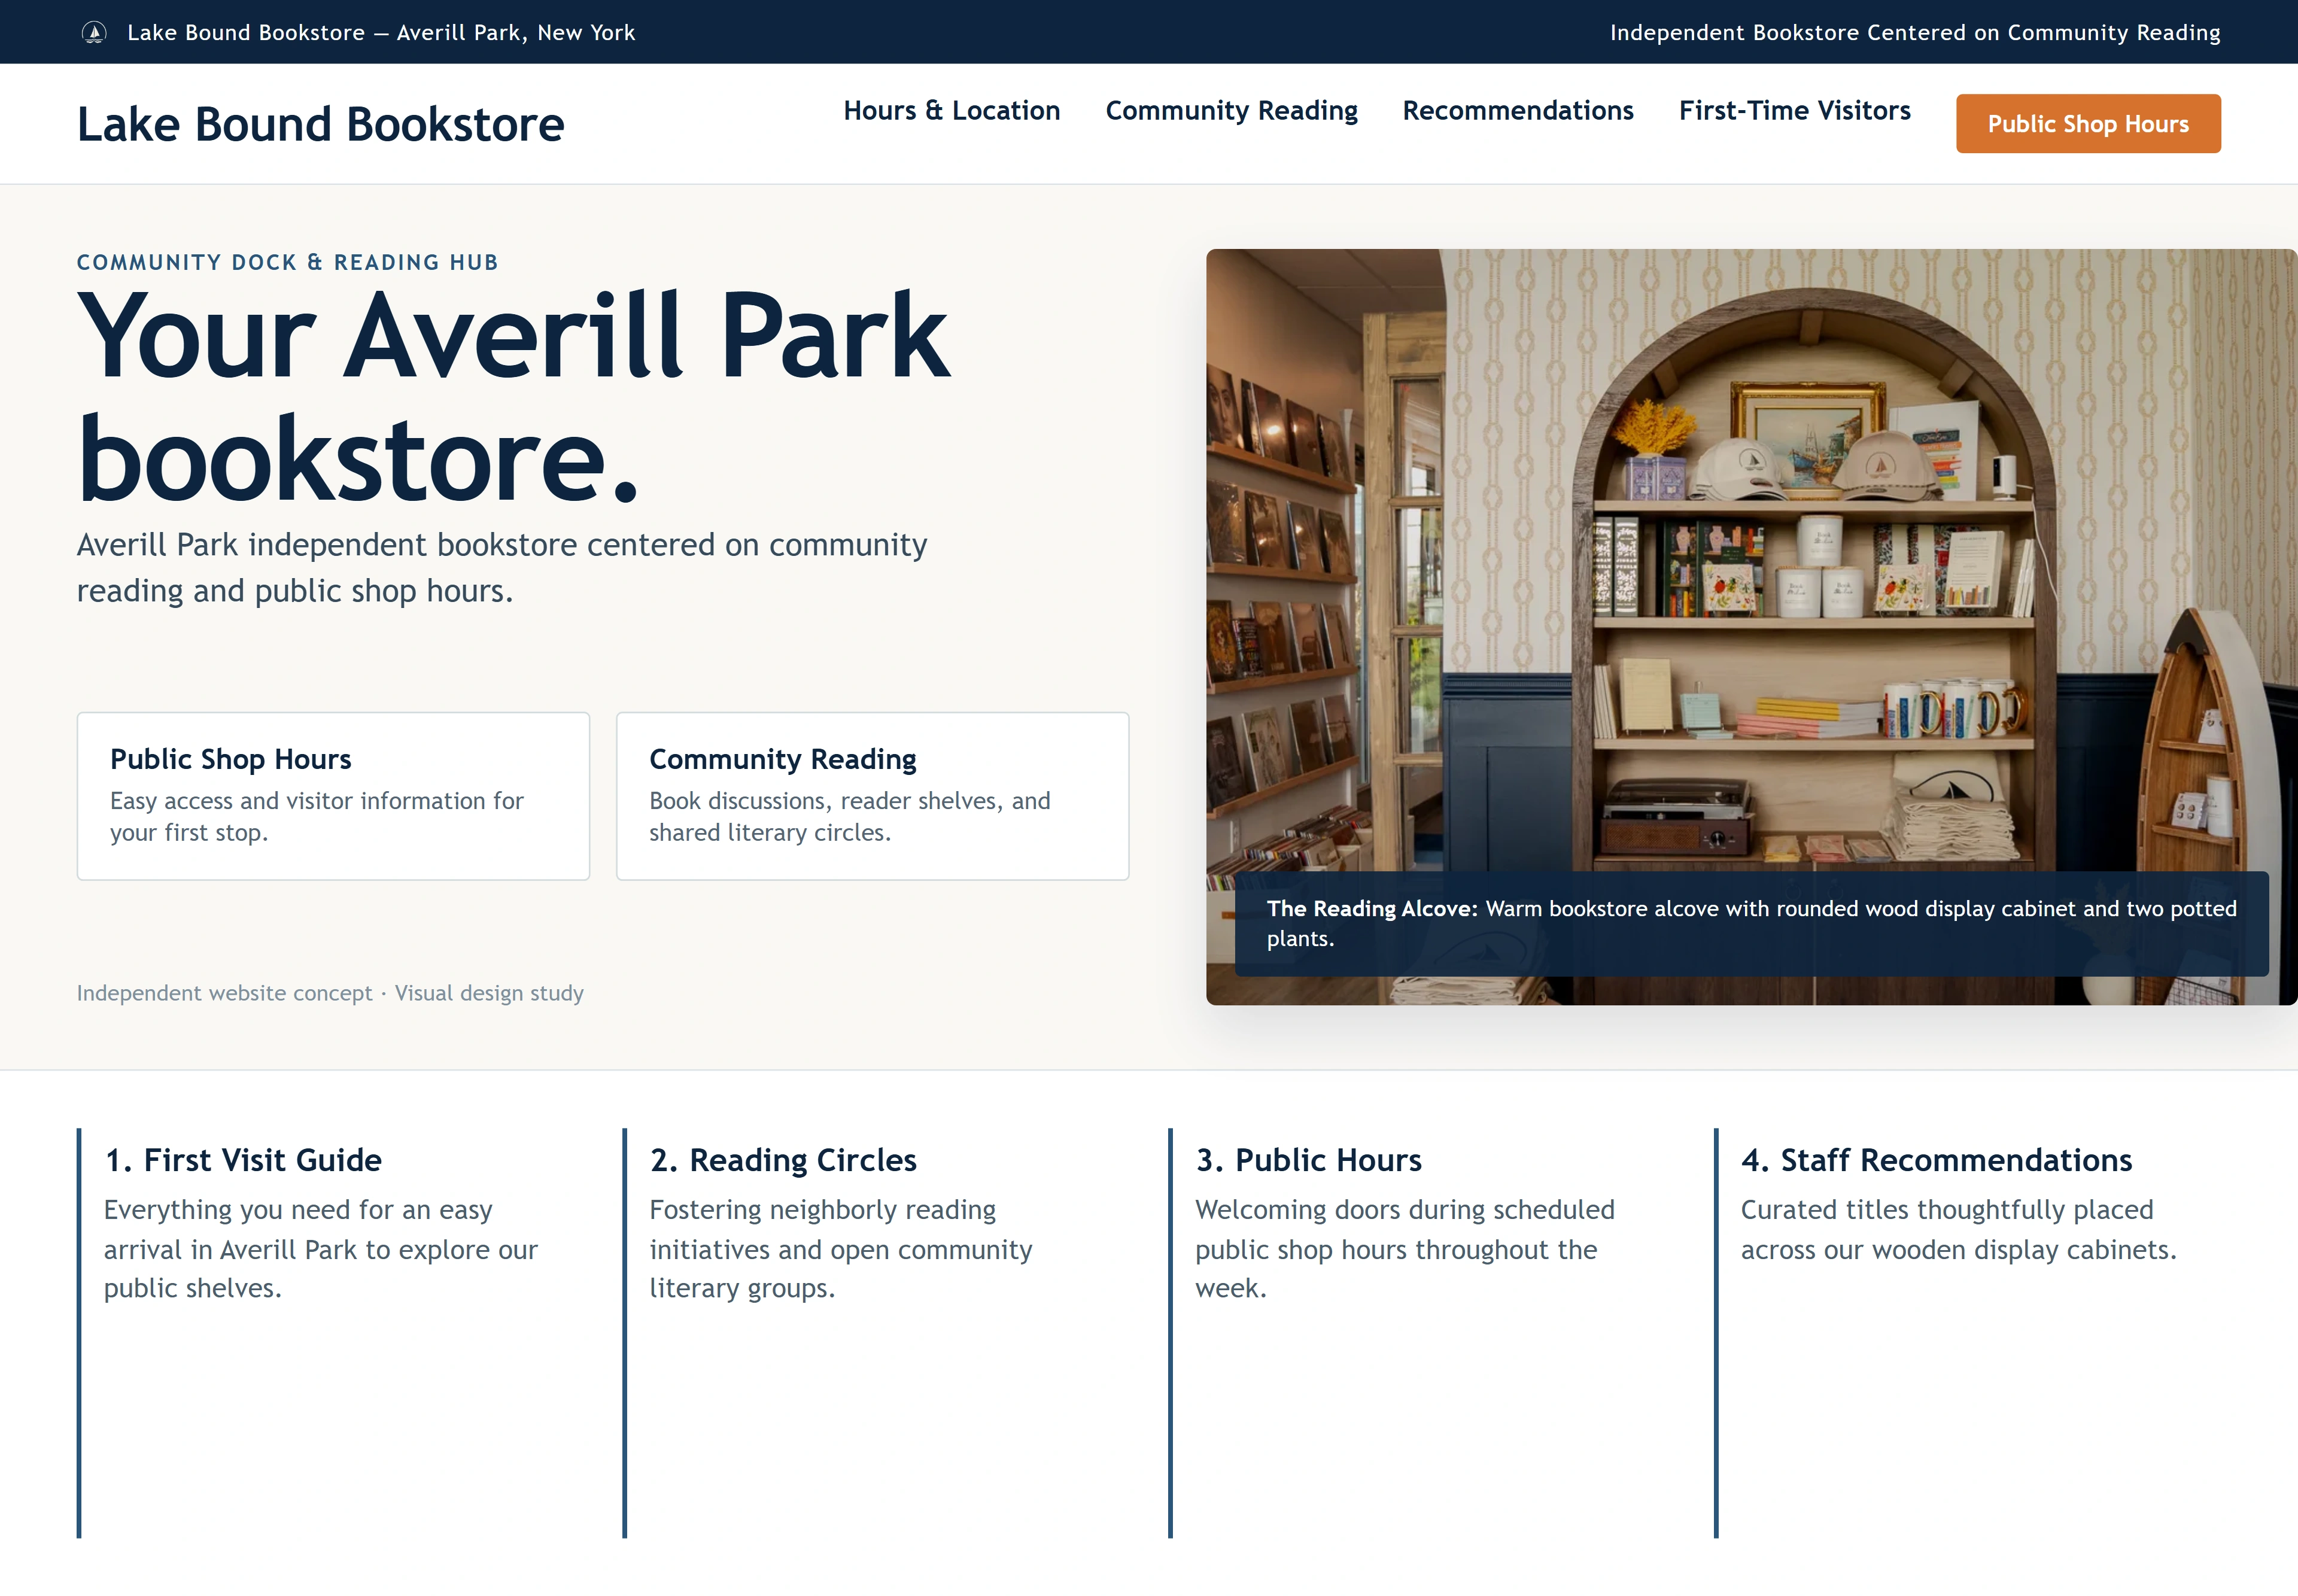Select First-Time Visitors nav item
This screenshot has height=1596, width=2298.
click(1794, 110)
